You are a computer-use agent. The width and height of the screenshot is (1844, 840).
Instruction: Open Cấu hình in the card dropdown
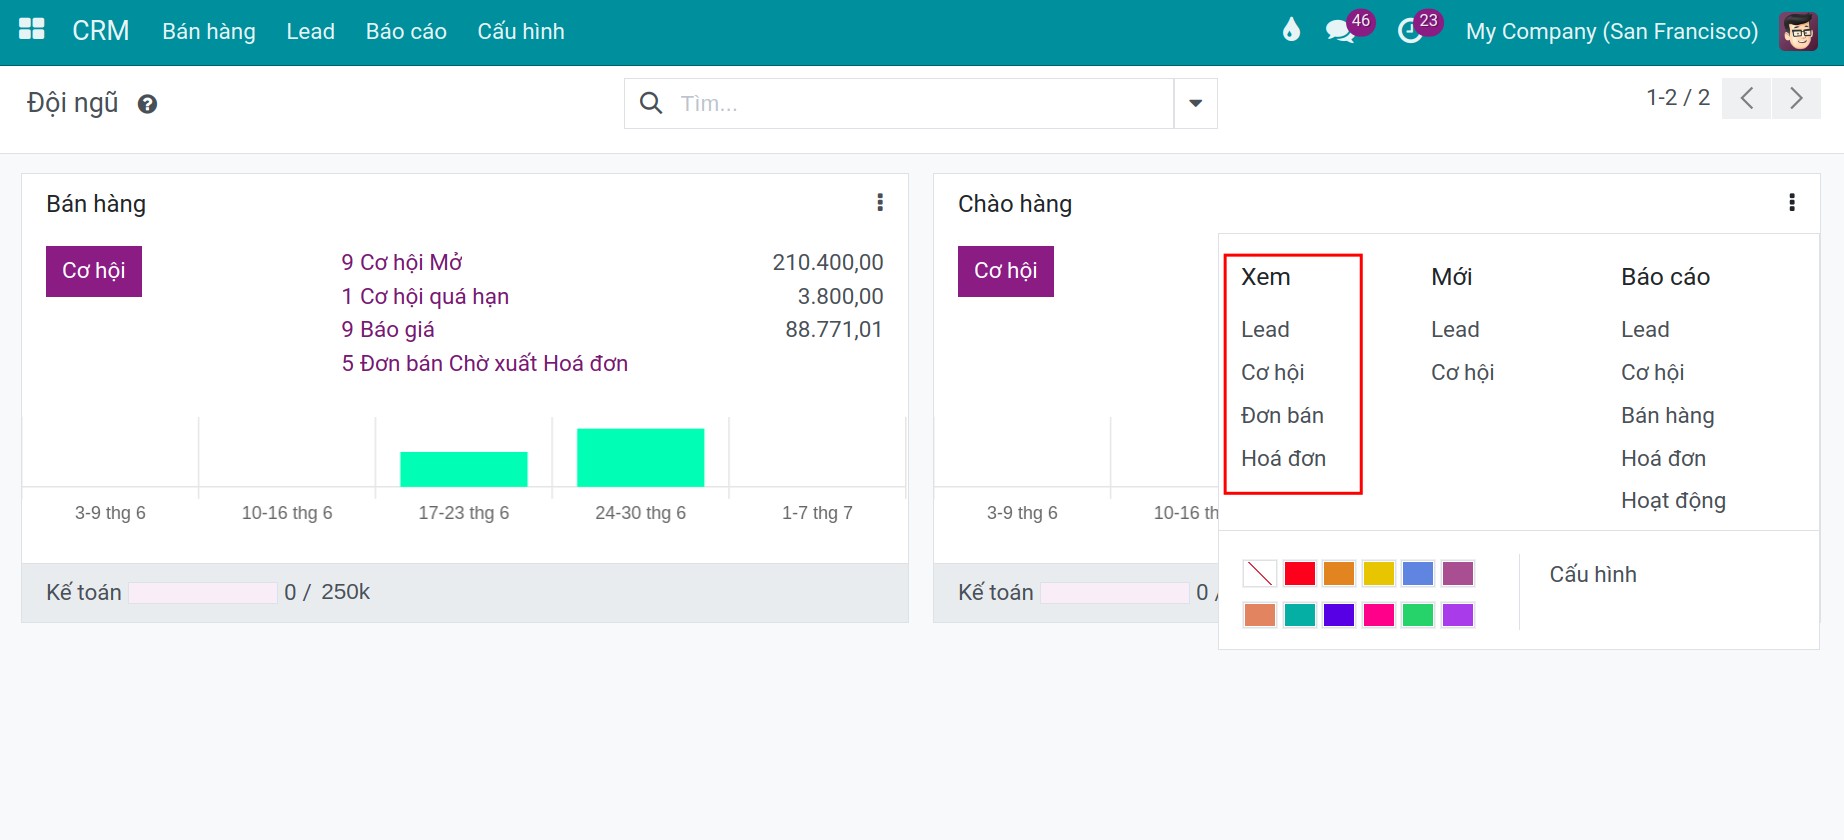tap(1593, 574)
